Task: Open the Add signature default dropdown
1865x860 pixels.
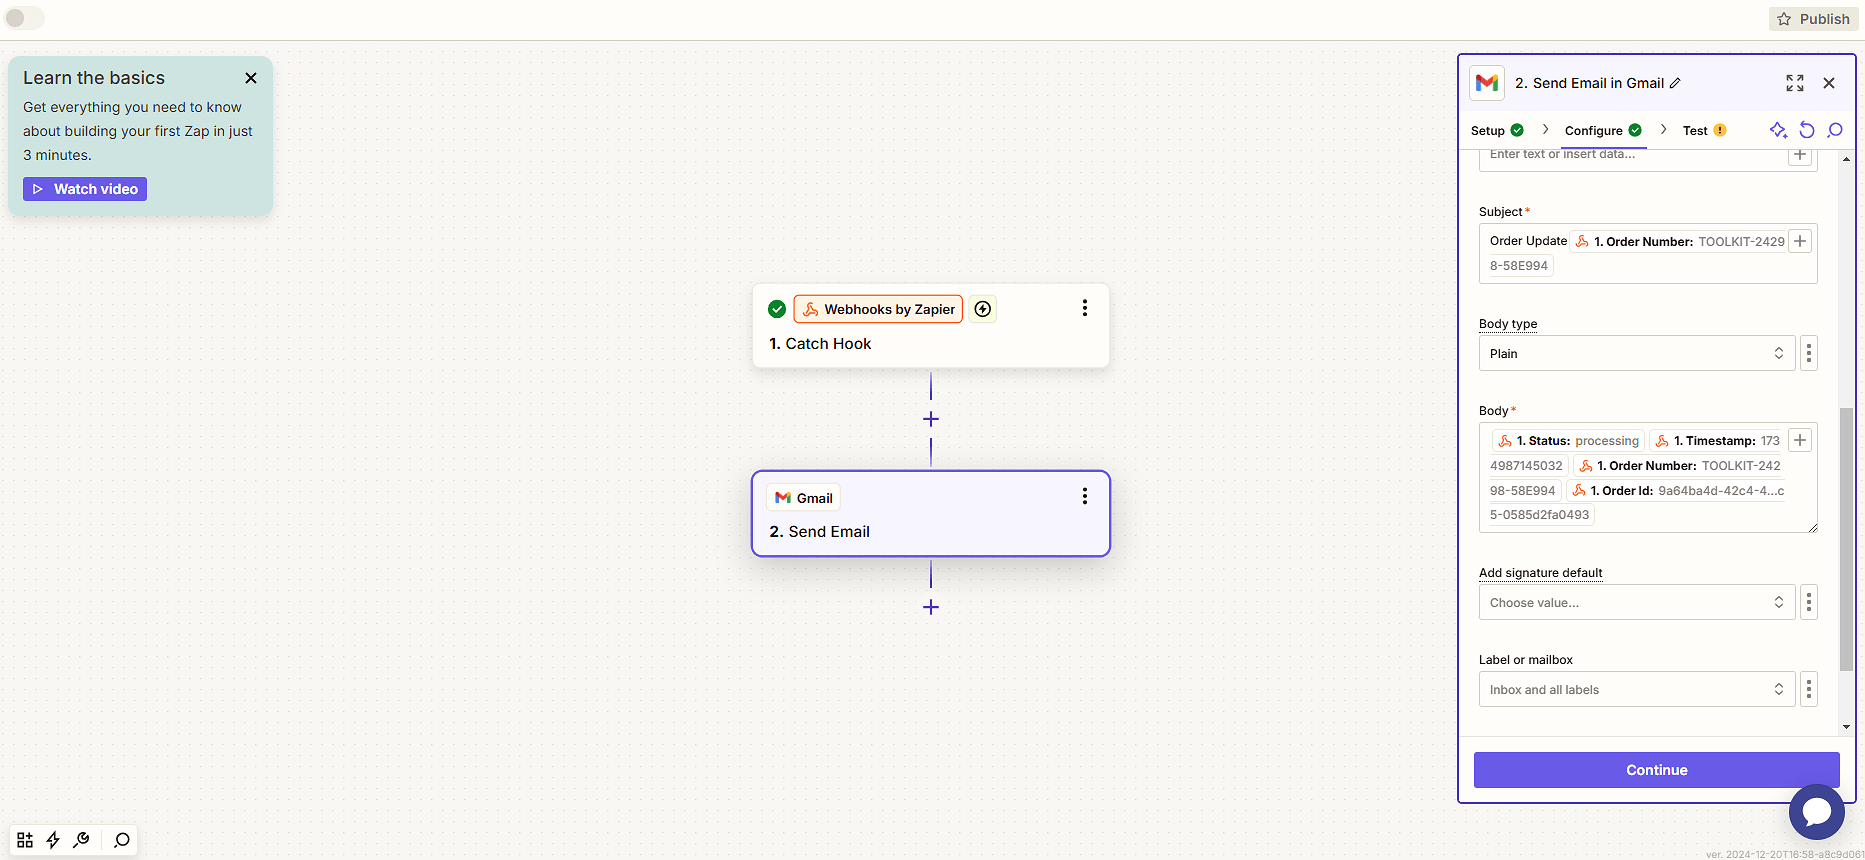Action: 1637,602
